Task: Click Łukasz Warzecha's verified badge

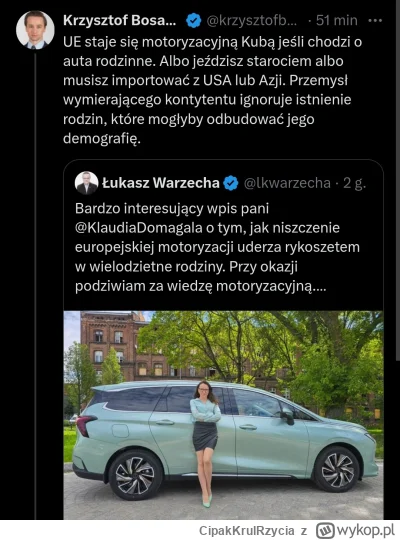Action: pyautogui.click(x=231, y=183)
